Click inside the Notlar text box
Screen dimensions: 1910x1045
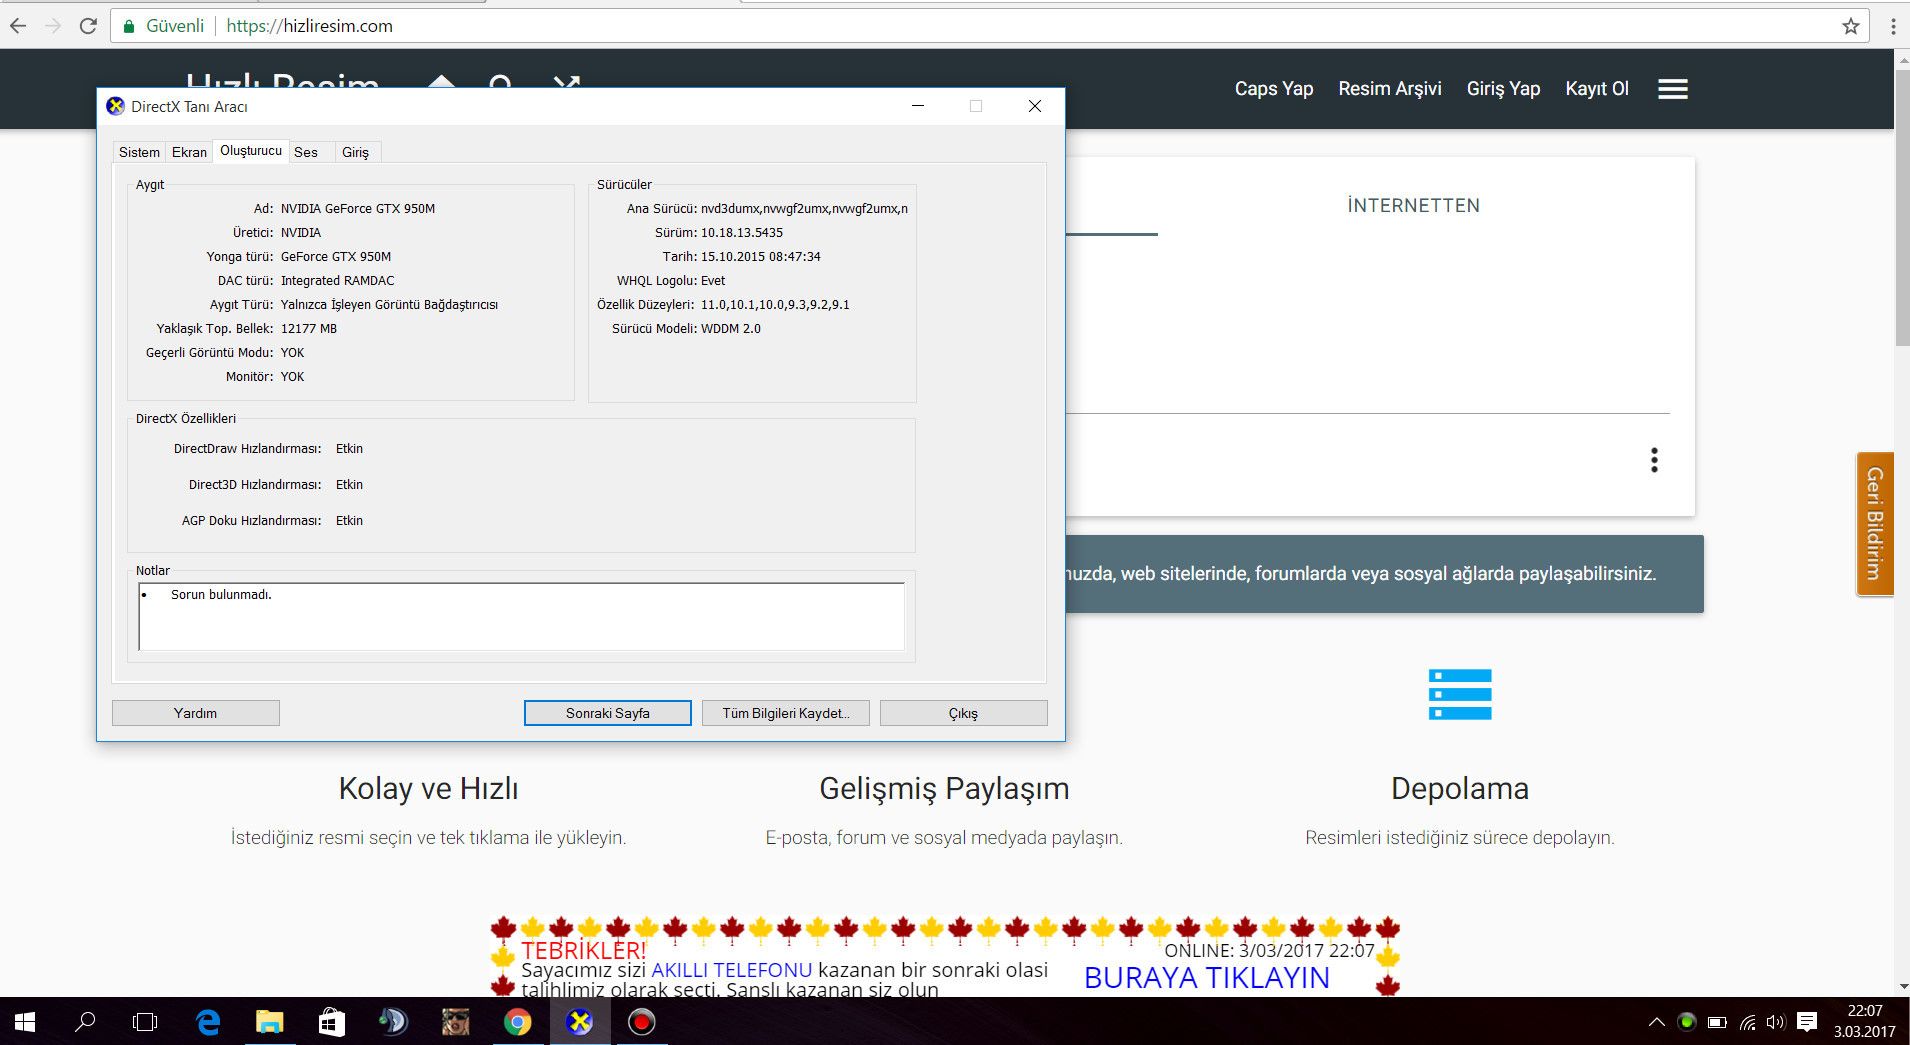click(x=521, y=617)
